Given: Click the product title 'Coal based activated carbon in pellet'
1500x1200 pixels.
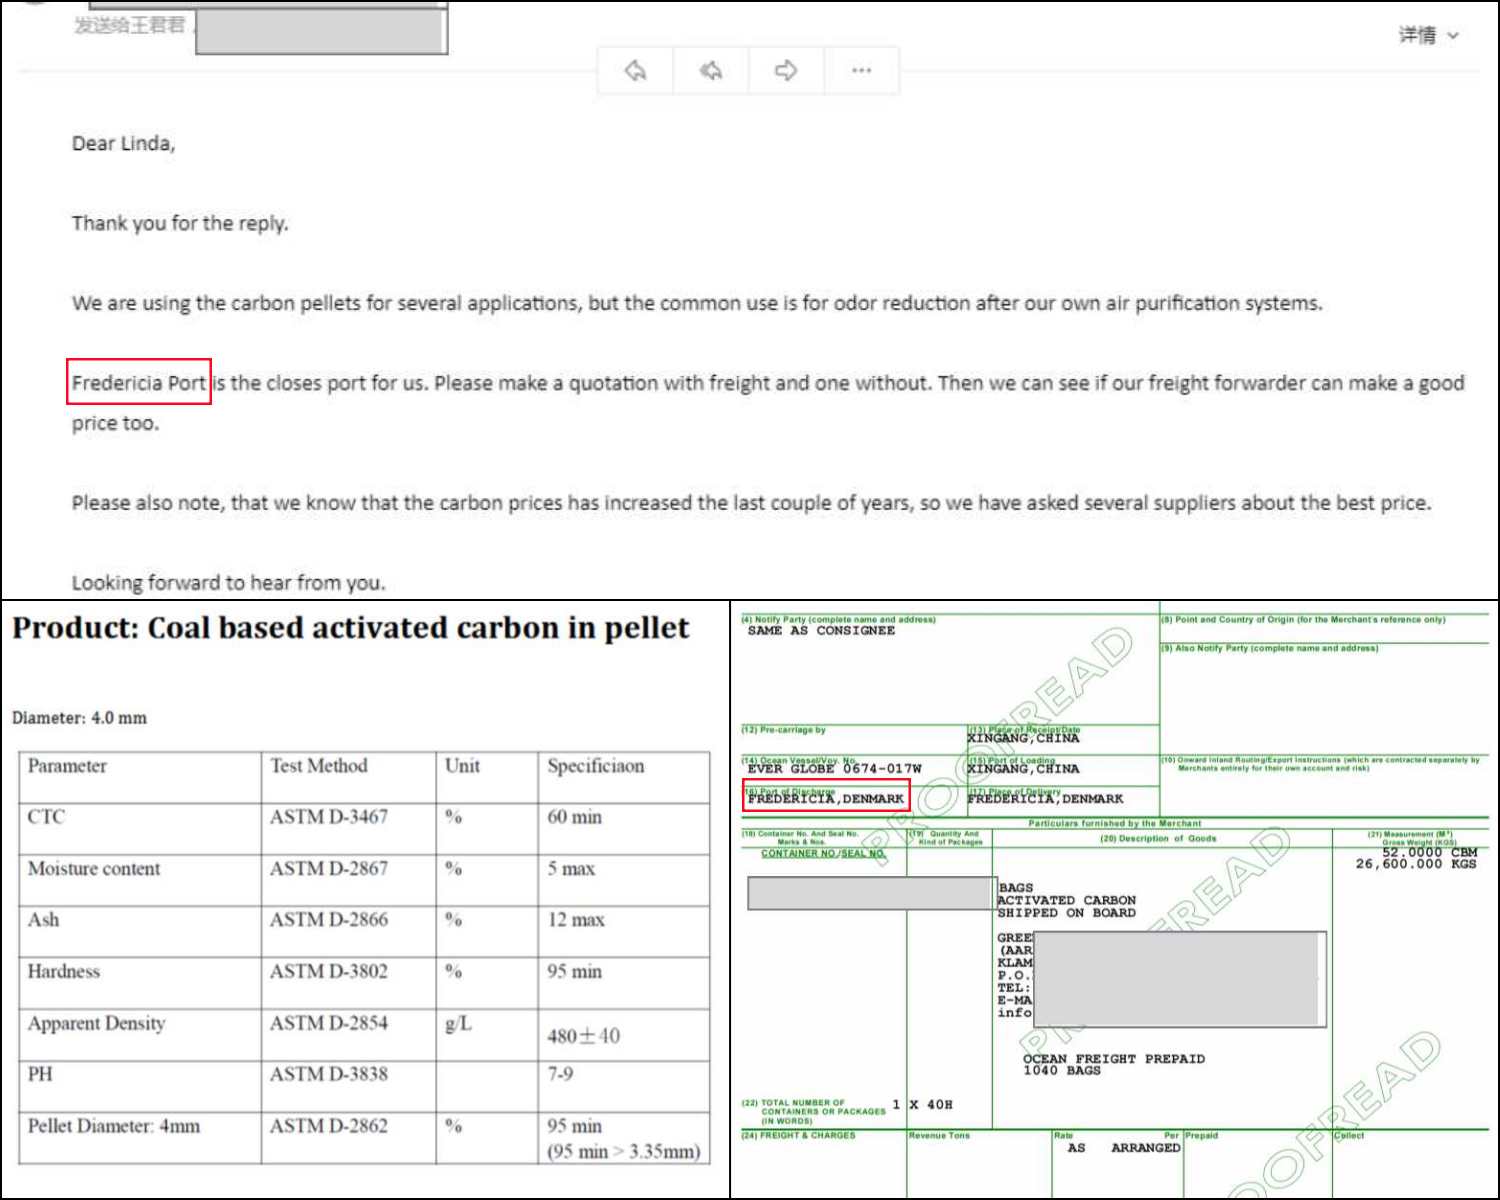Looking at the screenshot, I should [x=418, y=628].
